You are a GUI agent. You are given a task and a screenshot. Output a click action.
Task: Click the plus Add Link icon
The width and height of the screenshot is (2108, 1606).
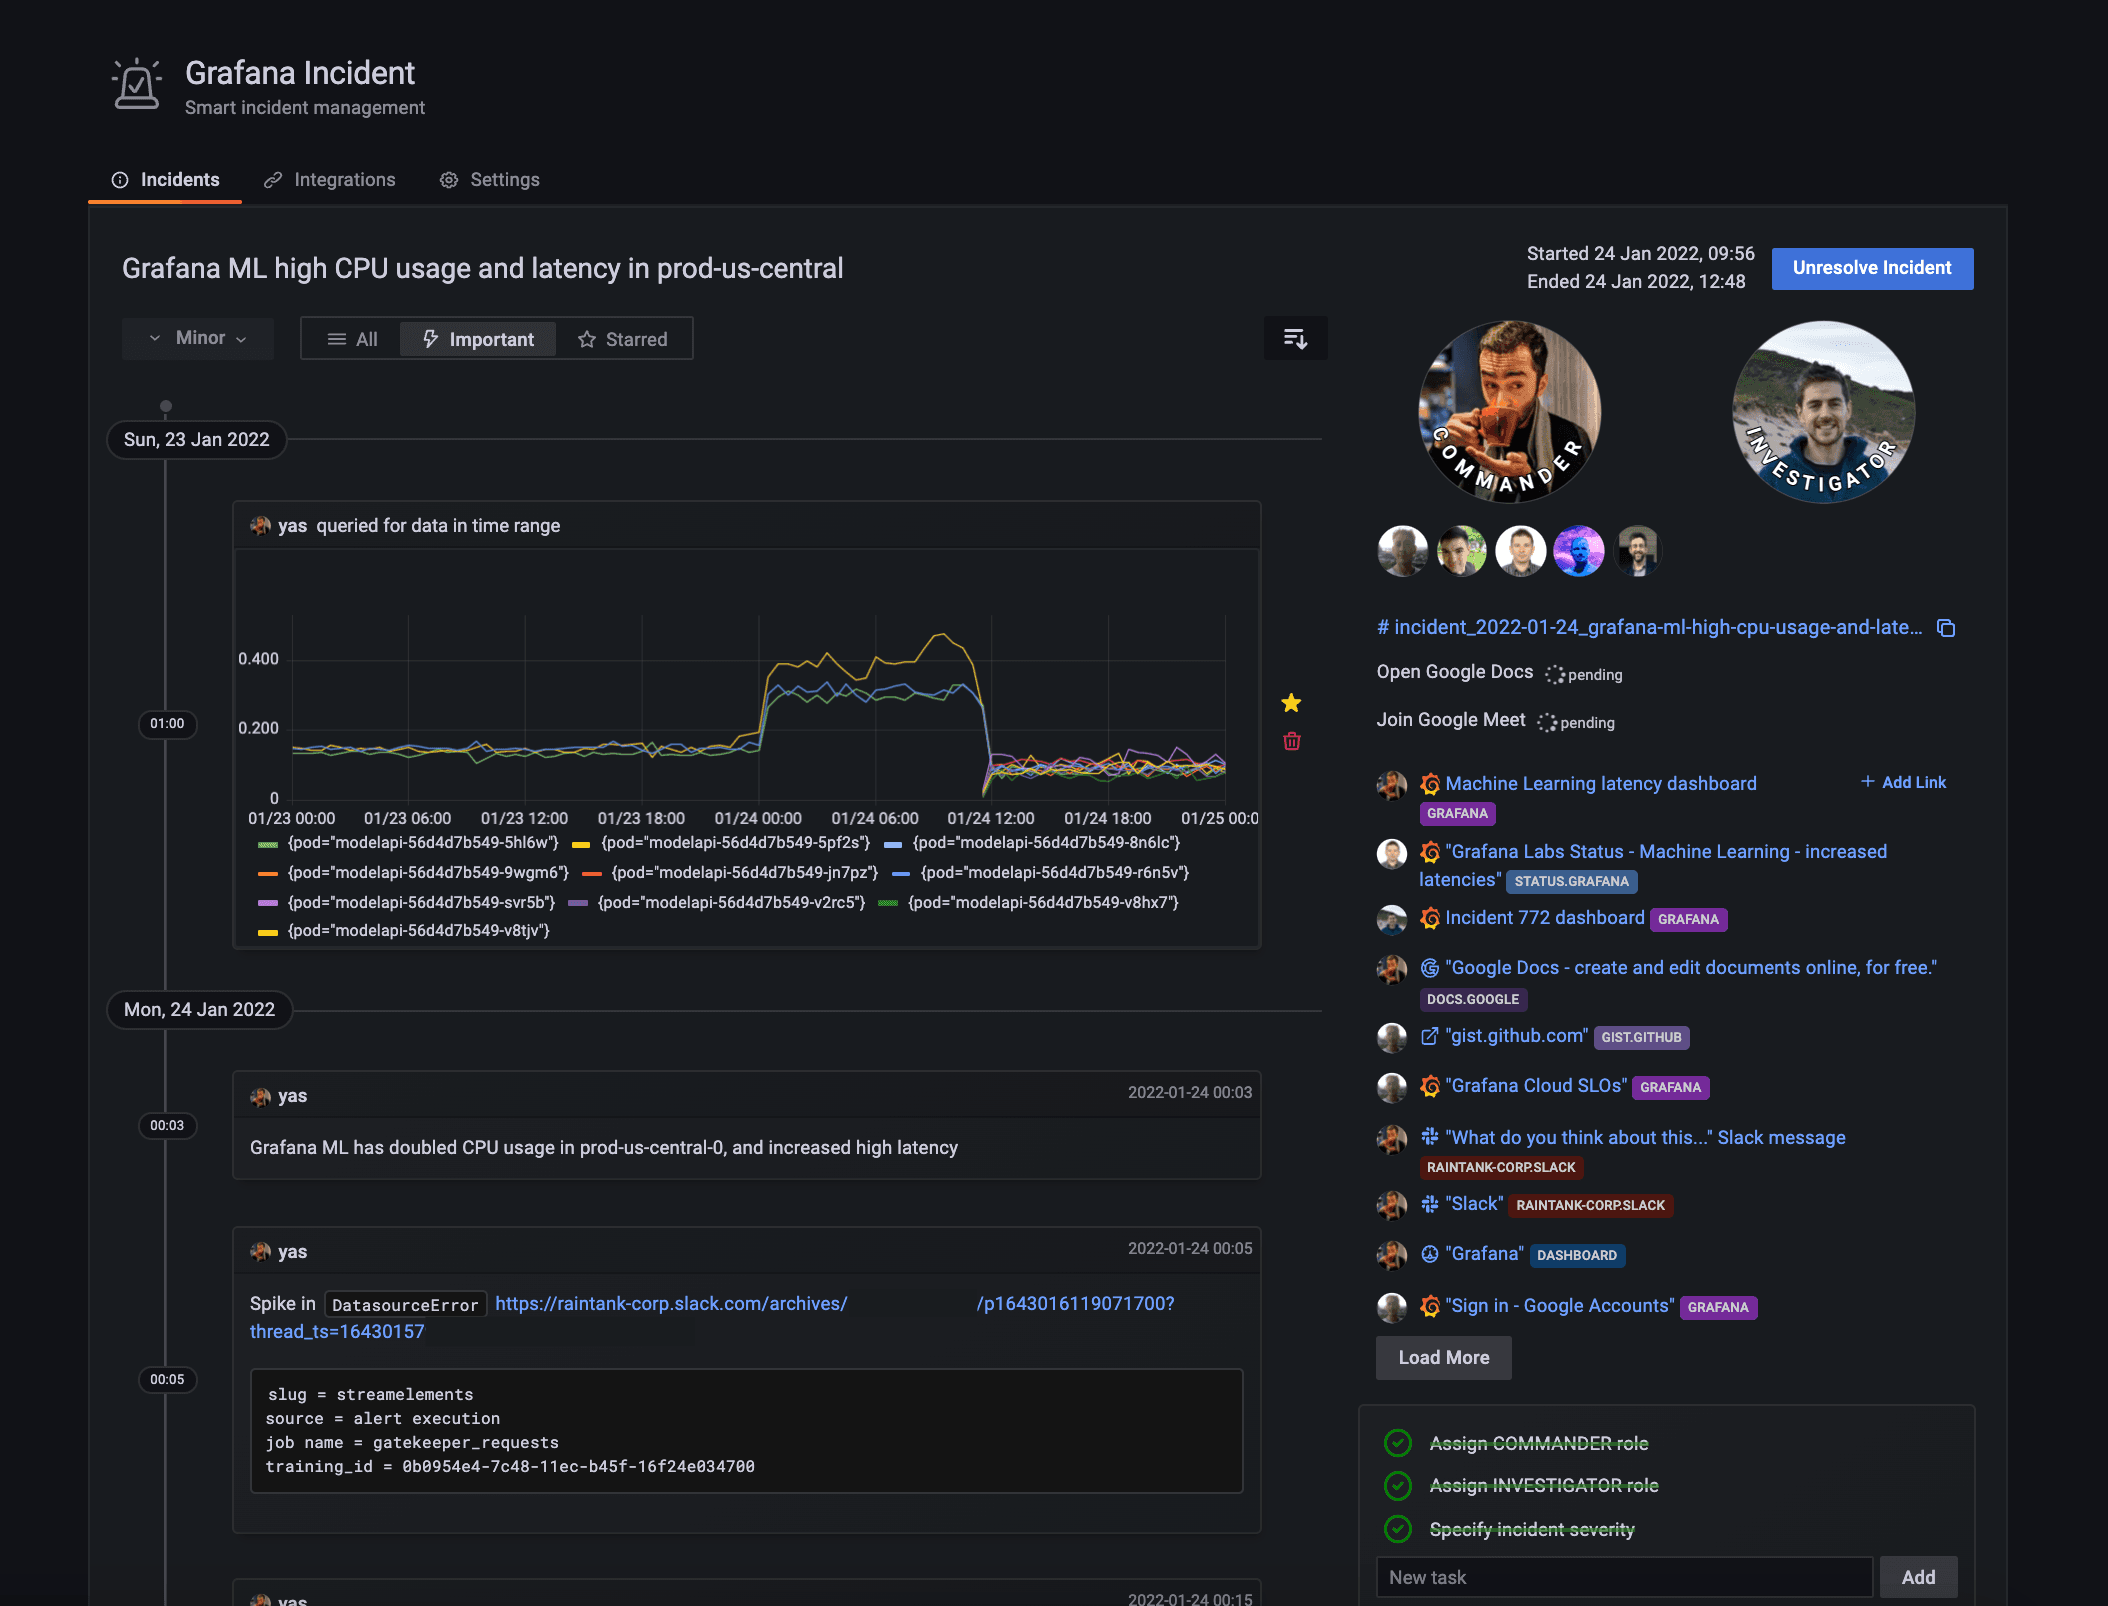(x=1867, y=782)
